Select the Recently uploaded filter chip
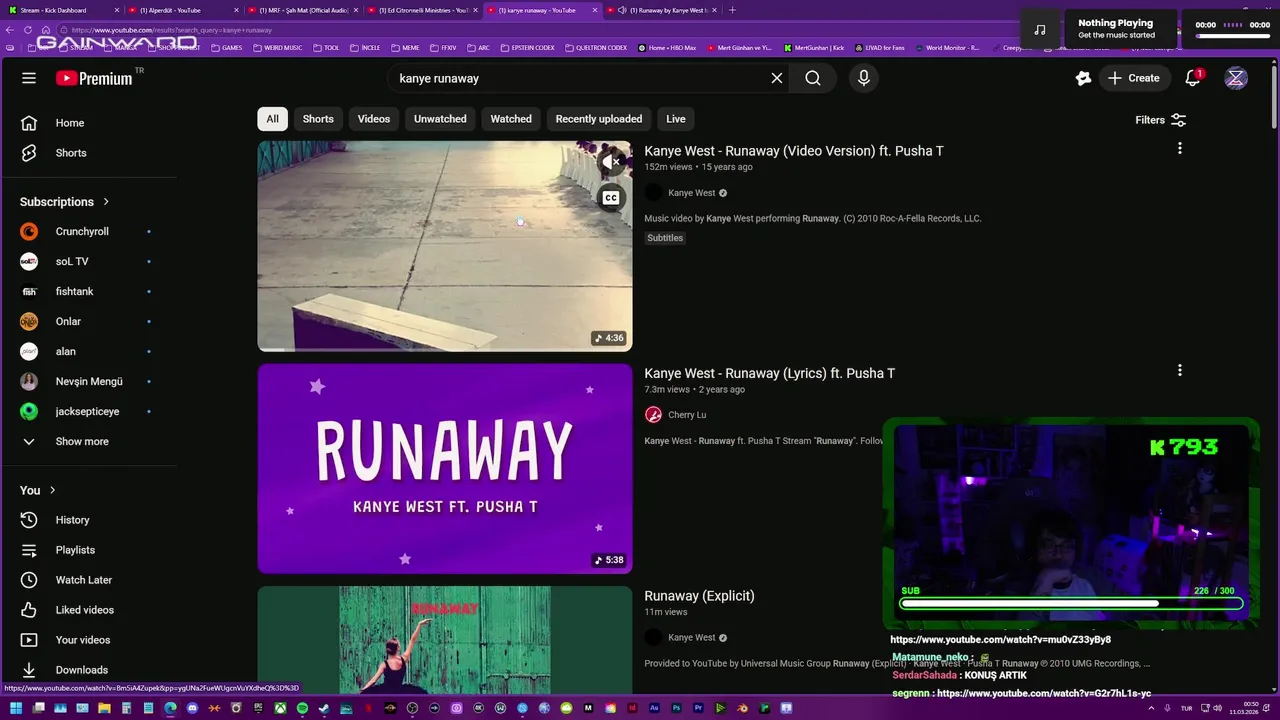Screen dimensions: 1280x720 pos(599,119)
